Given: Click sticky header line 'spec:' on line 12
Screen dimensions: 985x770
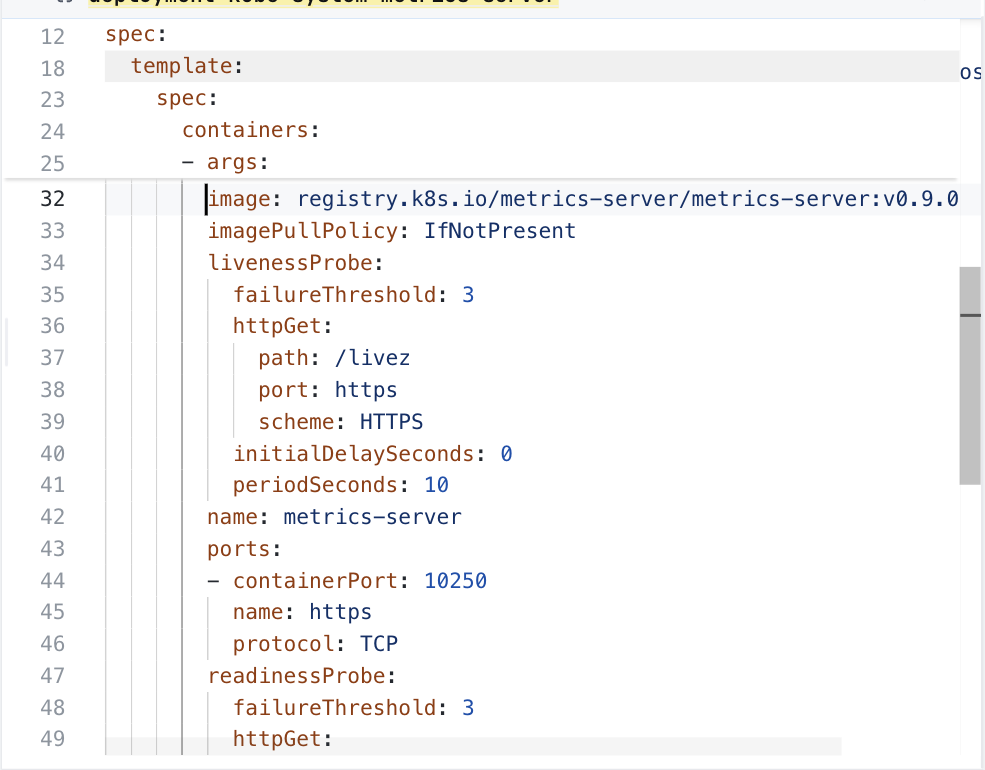Looking at the screenshot, I should [x=136, y=35].
